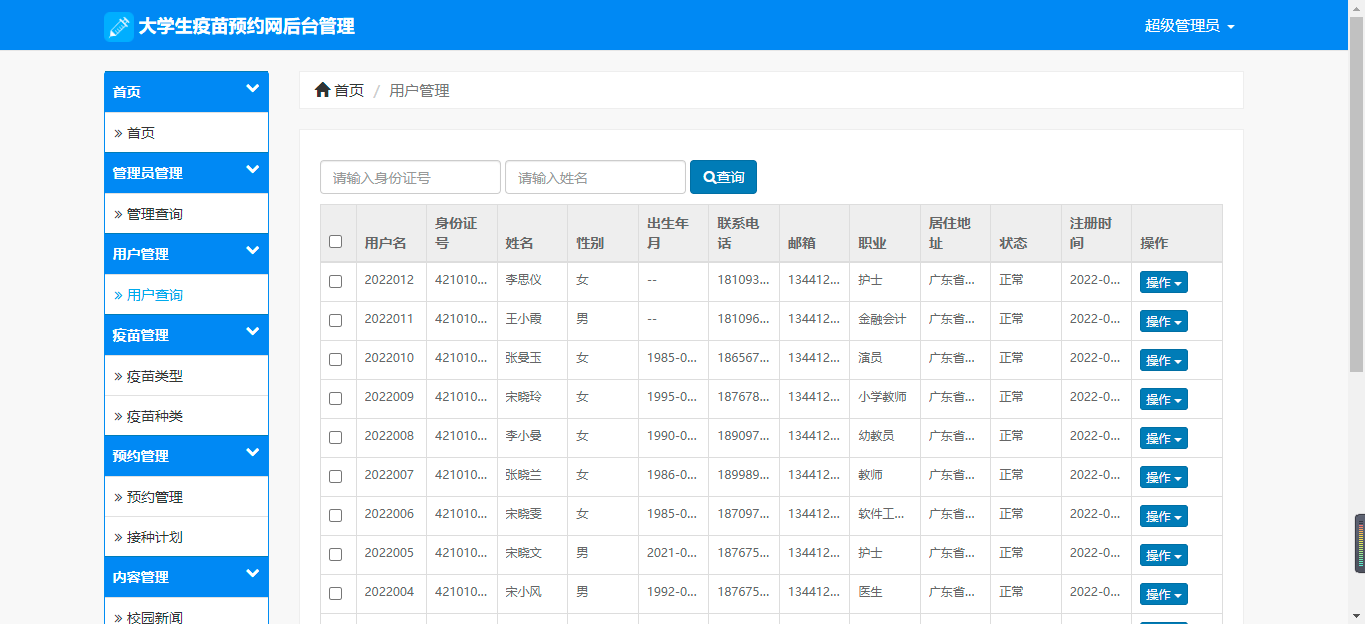Check the checkbox for user 2022007
1365x624 pixels.
click(x=336, y=476)
